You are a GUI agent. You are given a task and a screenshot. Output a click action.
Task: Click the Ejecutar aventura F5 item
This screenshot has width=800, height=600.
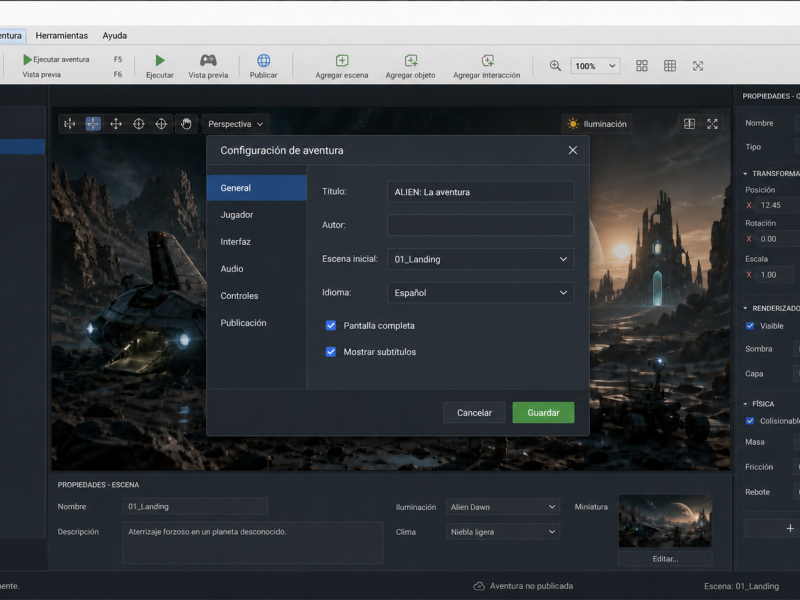click(x=72, y=60)
